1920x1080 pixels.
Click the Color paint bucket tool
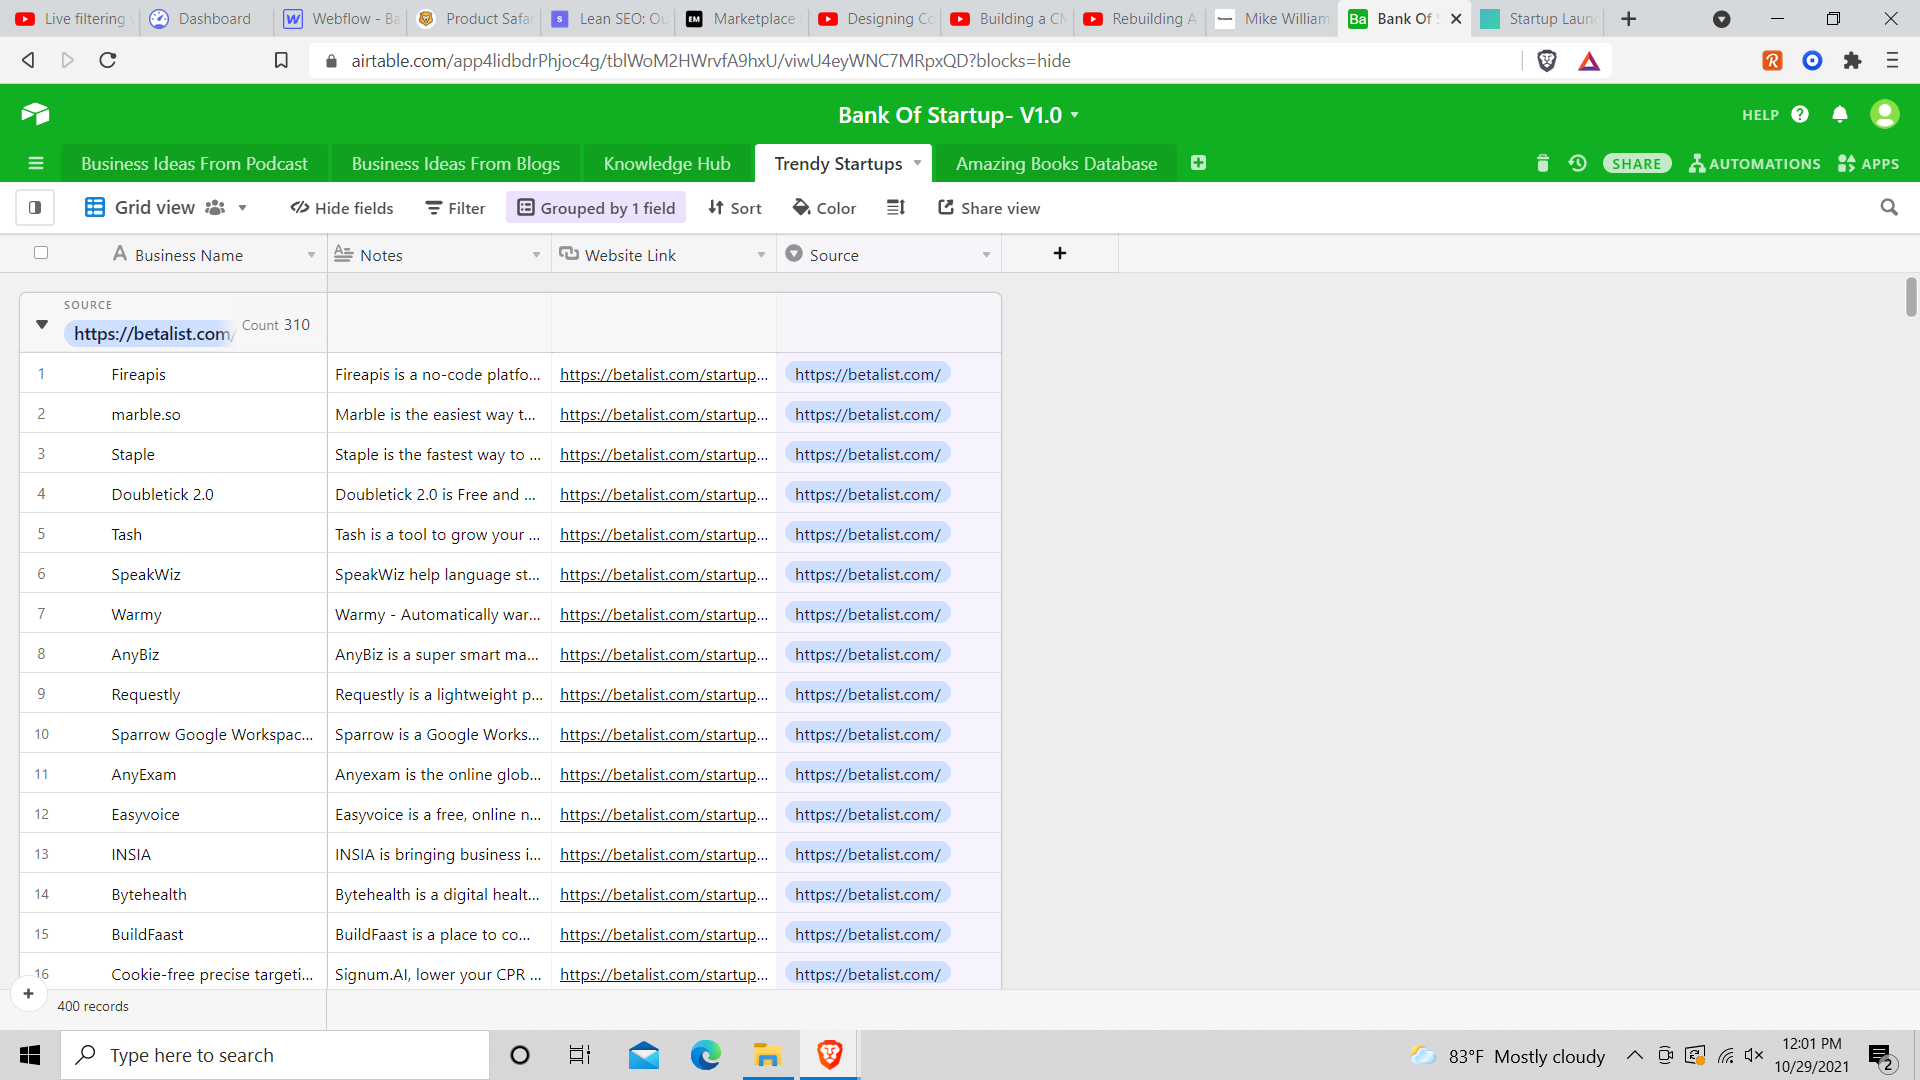click(x=824, y=208)
